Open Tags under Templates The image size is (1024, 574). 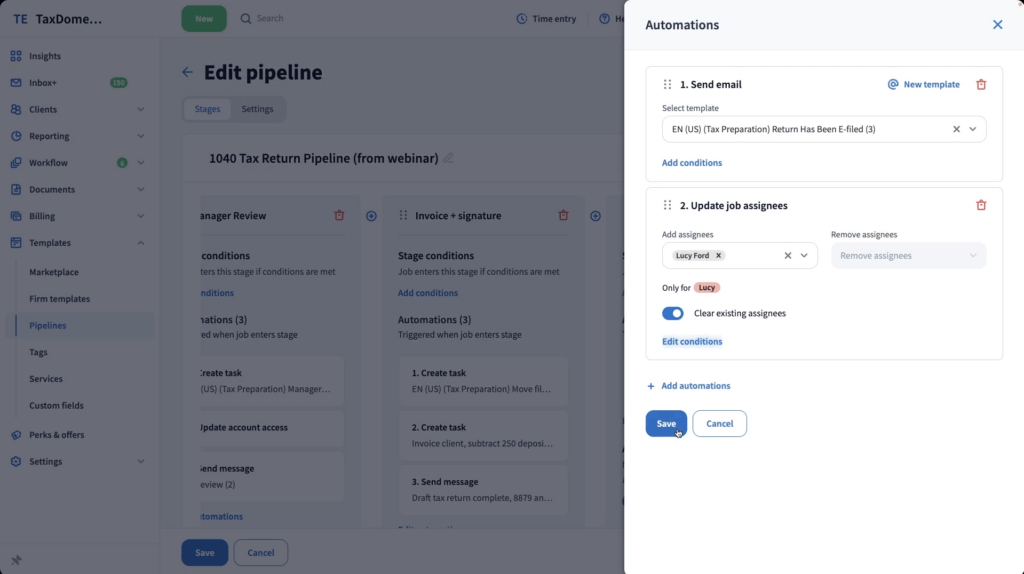pyautogui.click(x=38, y=352)
